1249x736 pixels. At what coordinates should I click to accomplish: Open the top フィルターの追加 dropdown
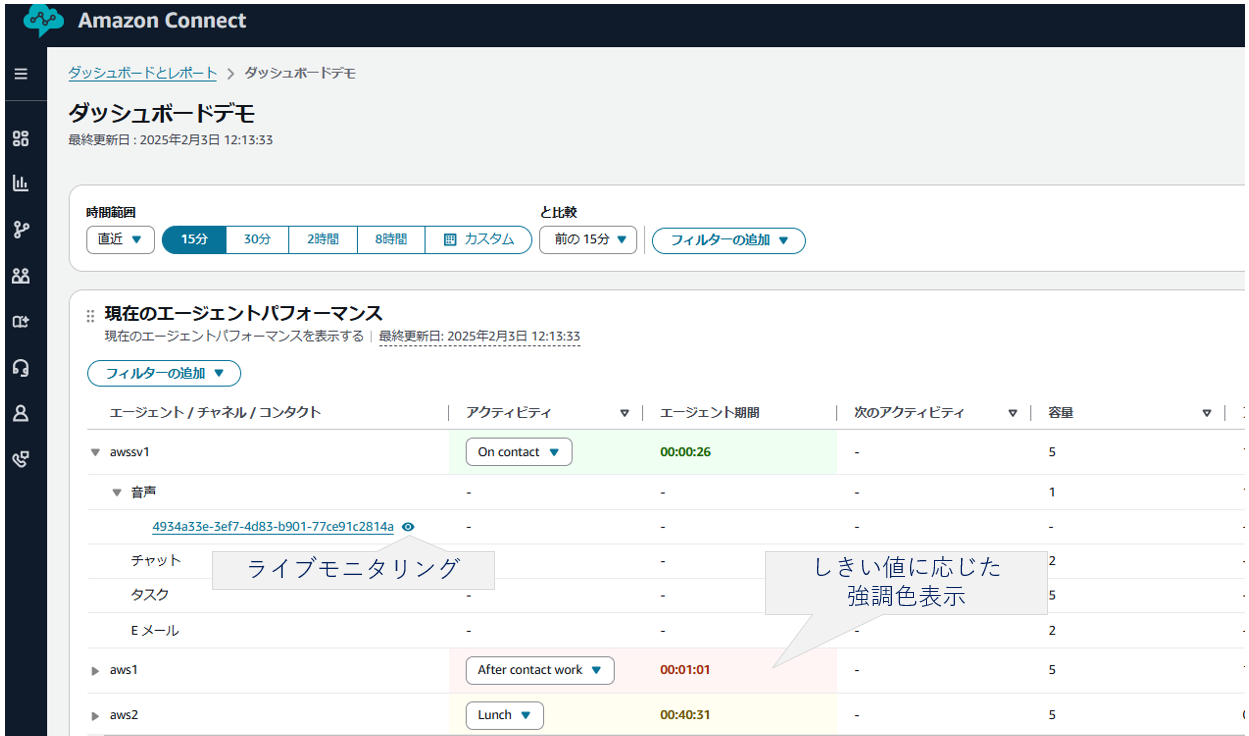[x=729, y=240]
